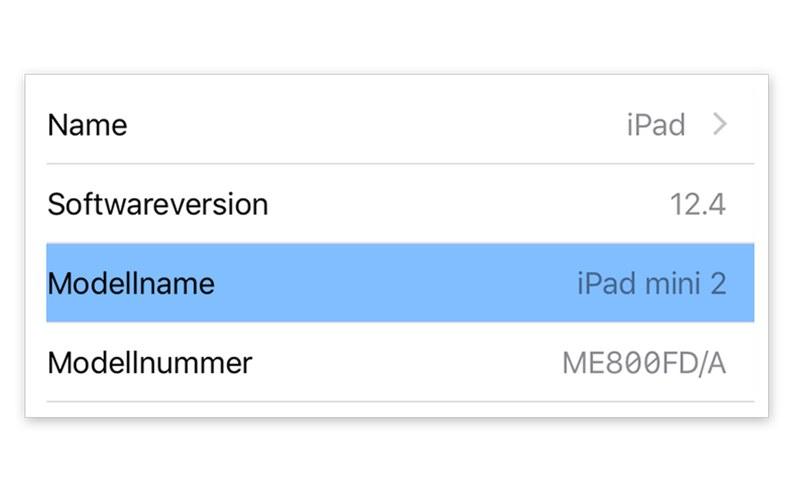Click the divider line below the Name row
The width and height of the screenshot is (796, 497).
pos(400,164)
